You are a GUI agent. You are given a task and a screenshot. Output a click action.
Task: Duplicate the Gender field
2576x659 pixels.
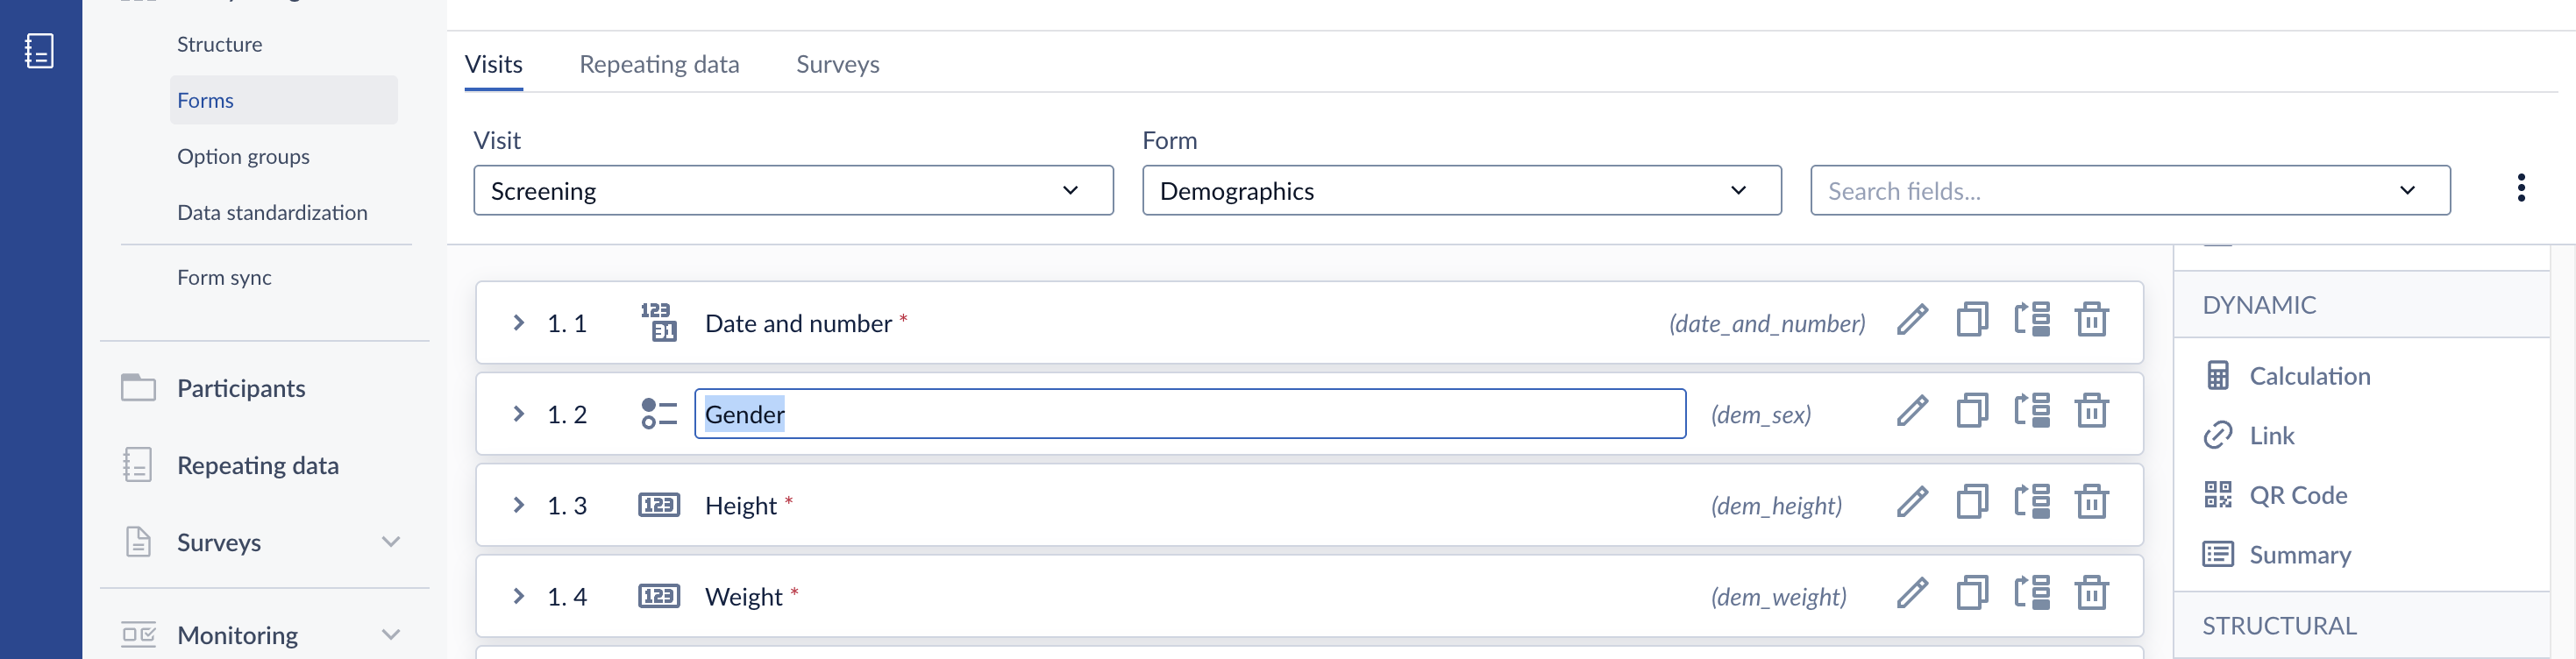pos(1972,412)
